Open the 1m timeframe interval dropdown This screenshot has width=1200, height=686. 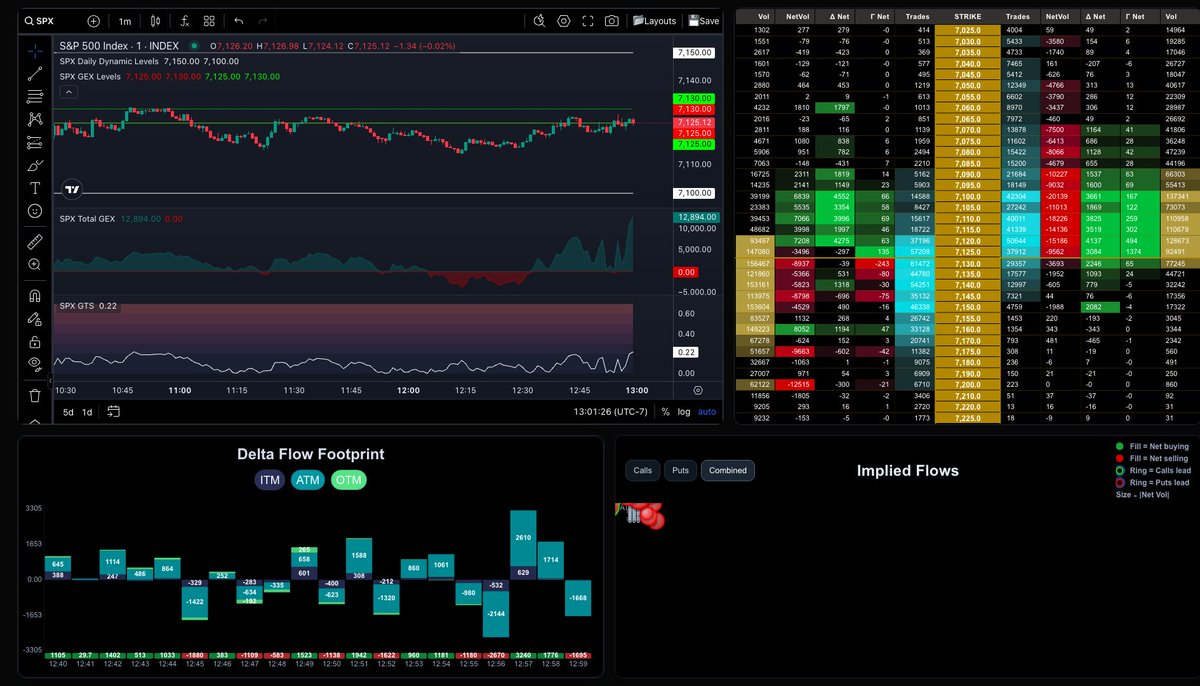[124, 20]
